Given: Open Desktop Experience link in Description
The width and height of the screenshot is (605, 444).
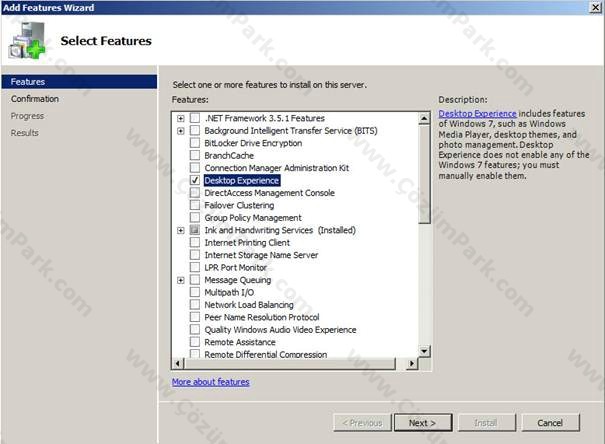Looking at the screenshot, I should click(x=477, y=113).
